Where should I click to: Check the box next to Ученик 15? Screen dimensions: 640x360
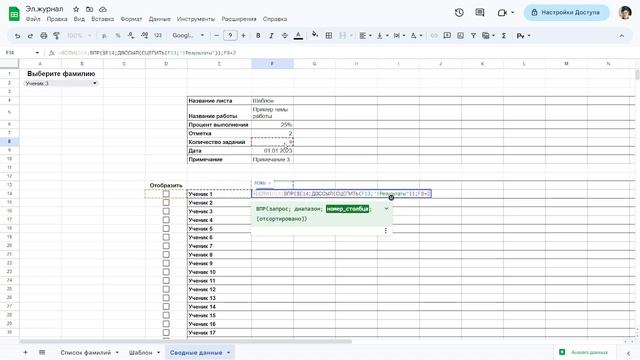click(166, 315)
